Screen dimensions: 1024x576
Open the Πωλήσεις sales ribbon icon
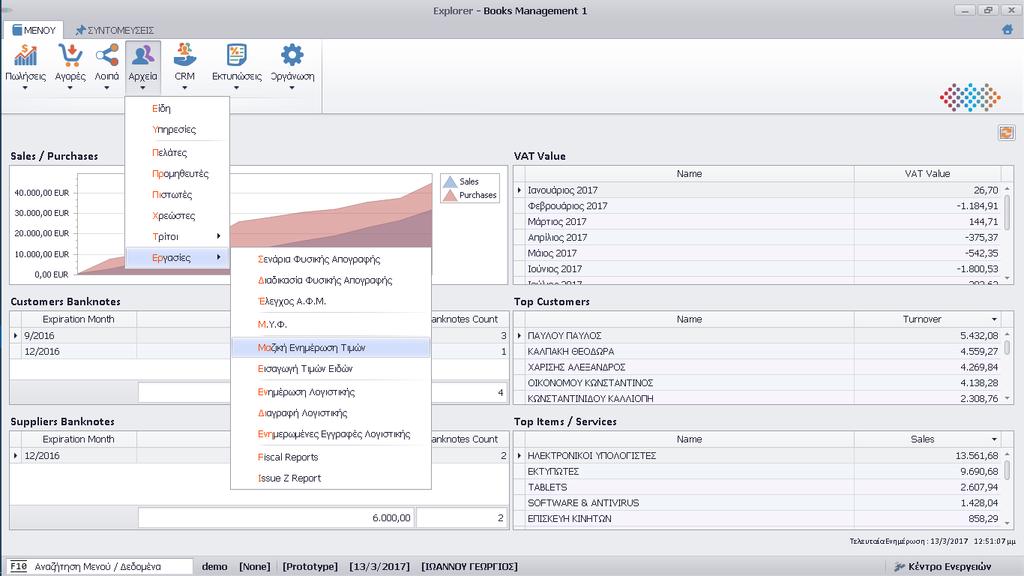25,55
